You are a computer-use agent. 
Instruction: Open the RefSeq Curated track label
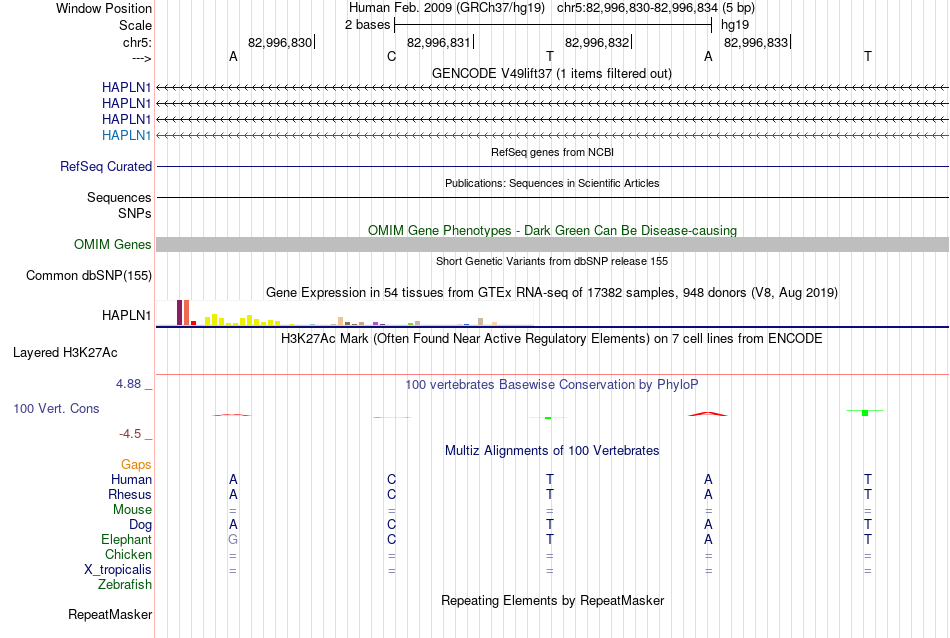(106, 166)
